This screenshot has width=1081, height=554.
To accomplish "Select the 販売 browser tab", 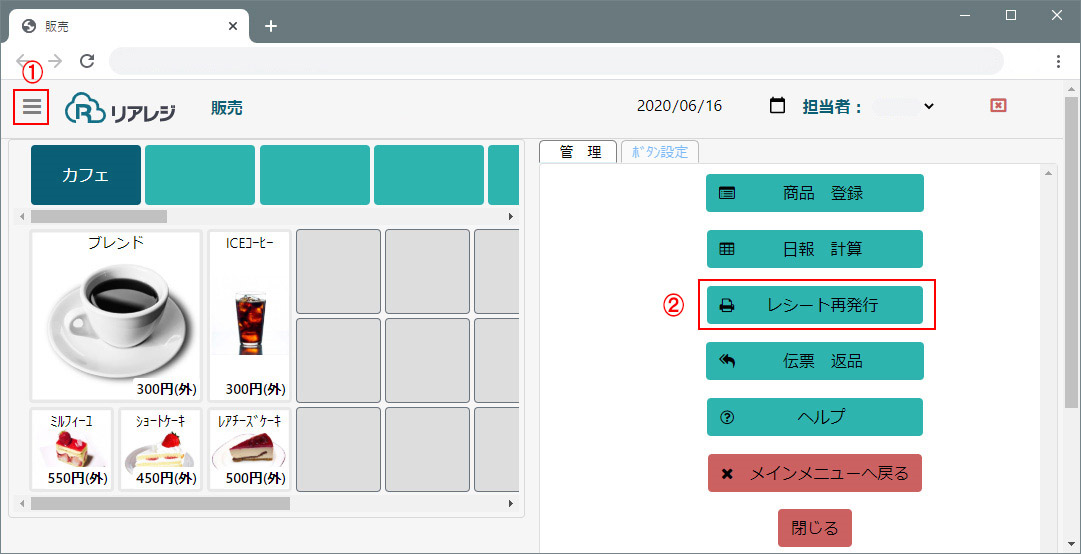I will point(129,26).
